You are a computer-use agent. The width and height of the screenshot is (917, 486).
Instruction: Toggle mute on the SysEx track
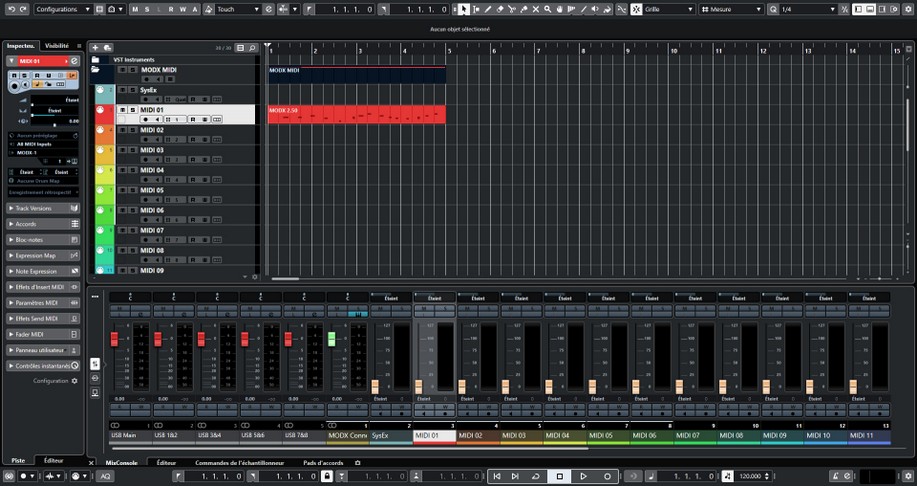click(x=122, y=90)
